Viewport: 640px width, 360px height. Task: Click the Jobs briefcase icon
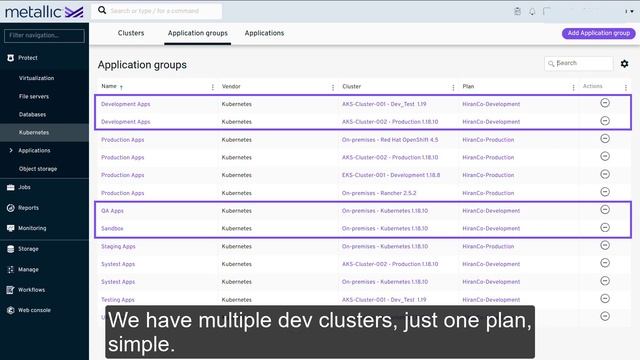11,187
